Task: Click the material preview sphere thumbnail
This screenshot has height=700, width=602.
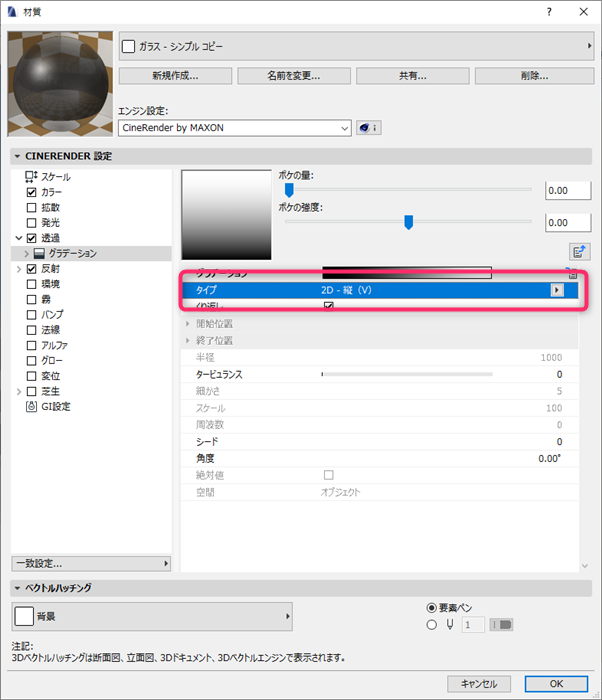Action: click(x=60, y=84)
